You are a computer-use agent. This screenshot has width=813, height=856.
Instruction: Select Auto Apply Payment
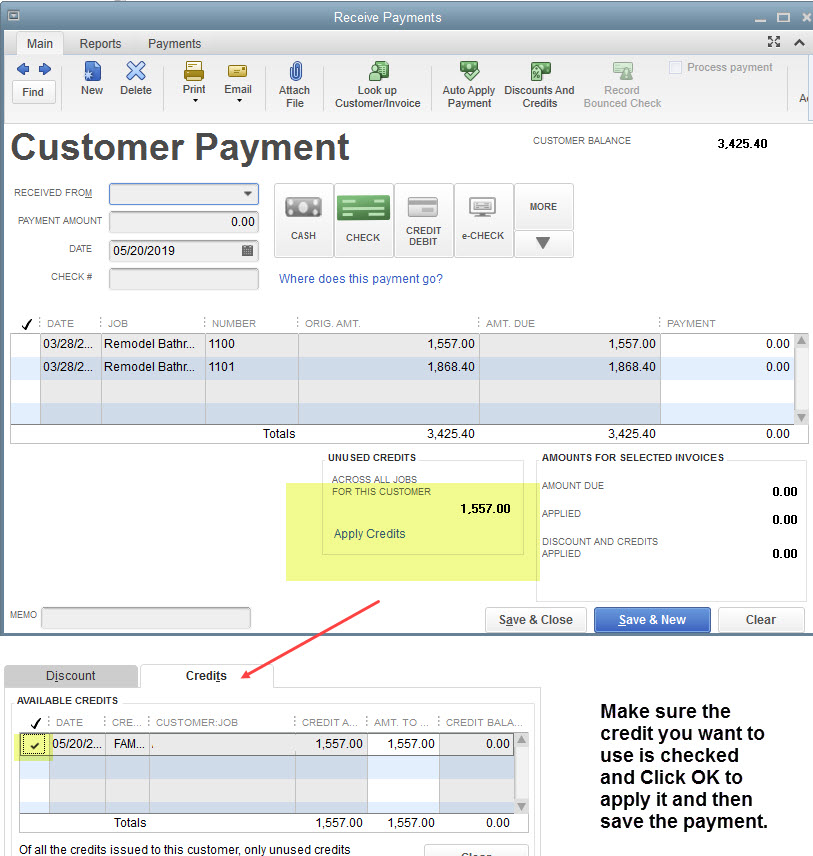click(468, 80)
